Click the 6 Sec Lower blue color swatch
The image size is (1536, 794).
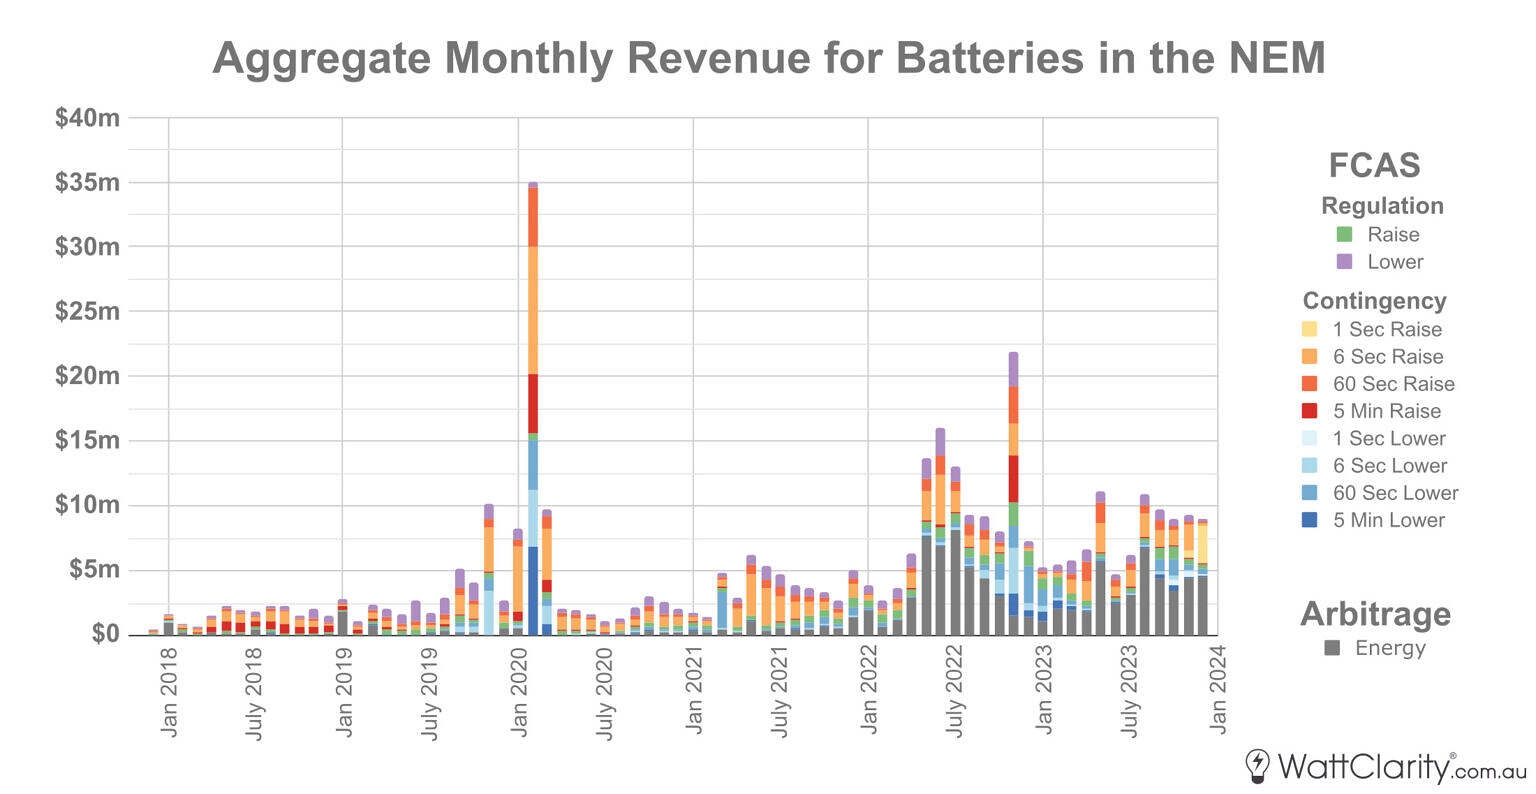click(1309, 465)
